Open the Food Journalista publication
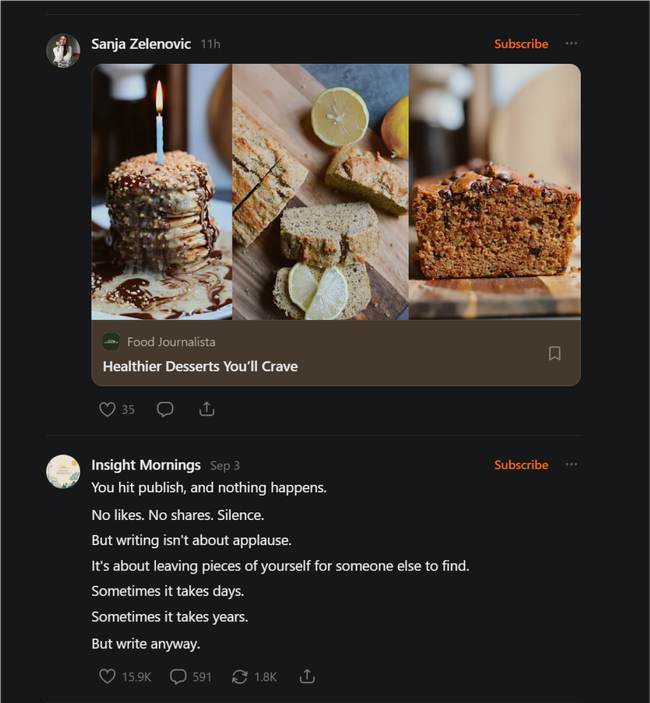Viewport: 650px width, 703px height. point(170,342)
